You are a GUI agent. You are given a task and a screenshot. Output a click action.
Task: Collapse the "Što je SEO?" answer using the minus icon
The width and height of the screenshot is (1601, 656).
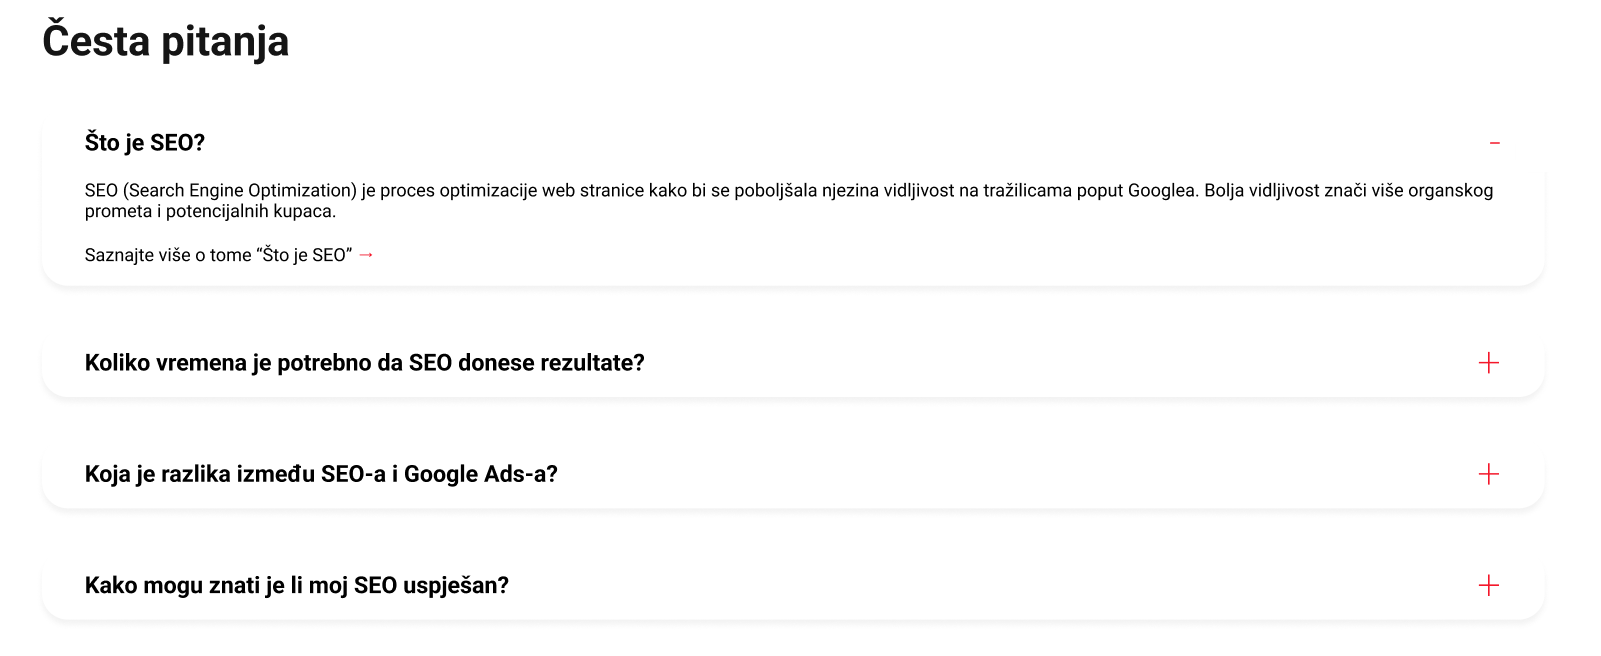point(1494,143)
